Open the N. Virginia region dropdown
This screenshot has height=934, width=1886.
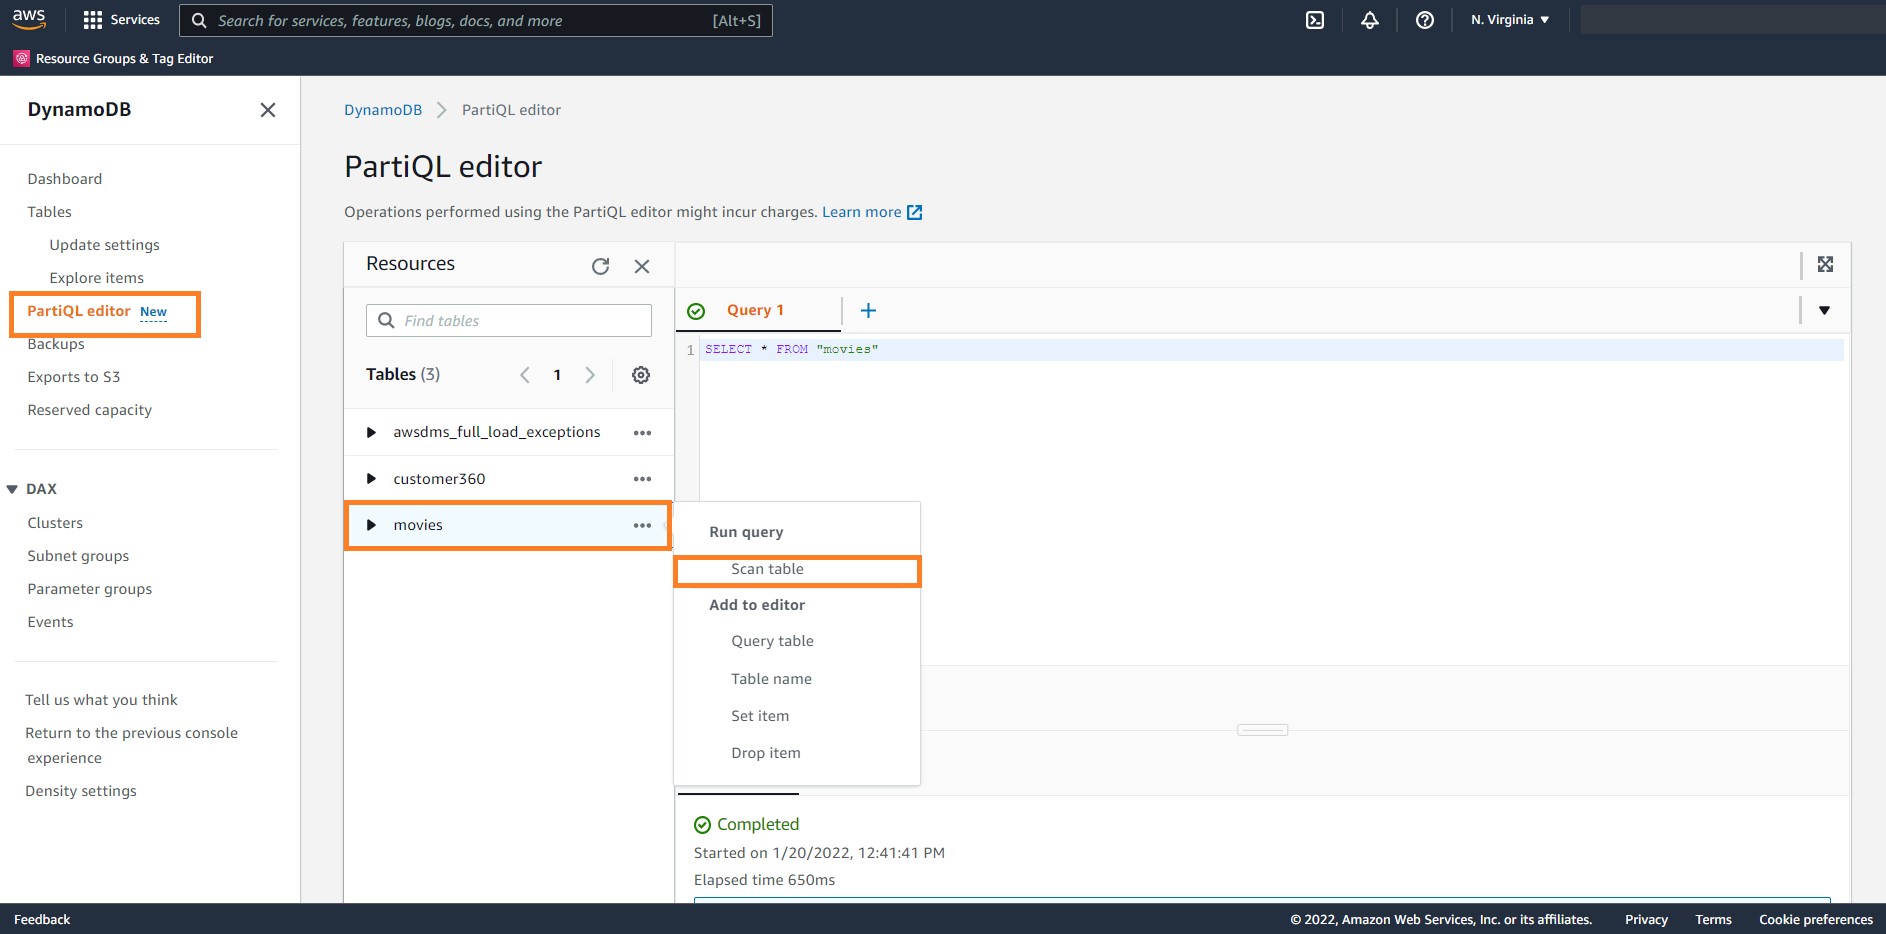1510,20
